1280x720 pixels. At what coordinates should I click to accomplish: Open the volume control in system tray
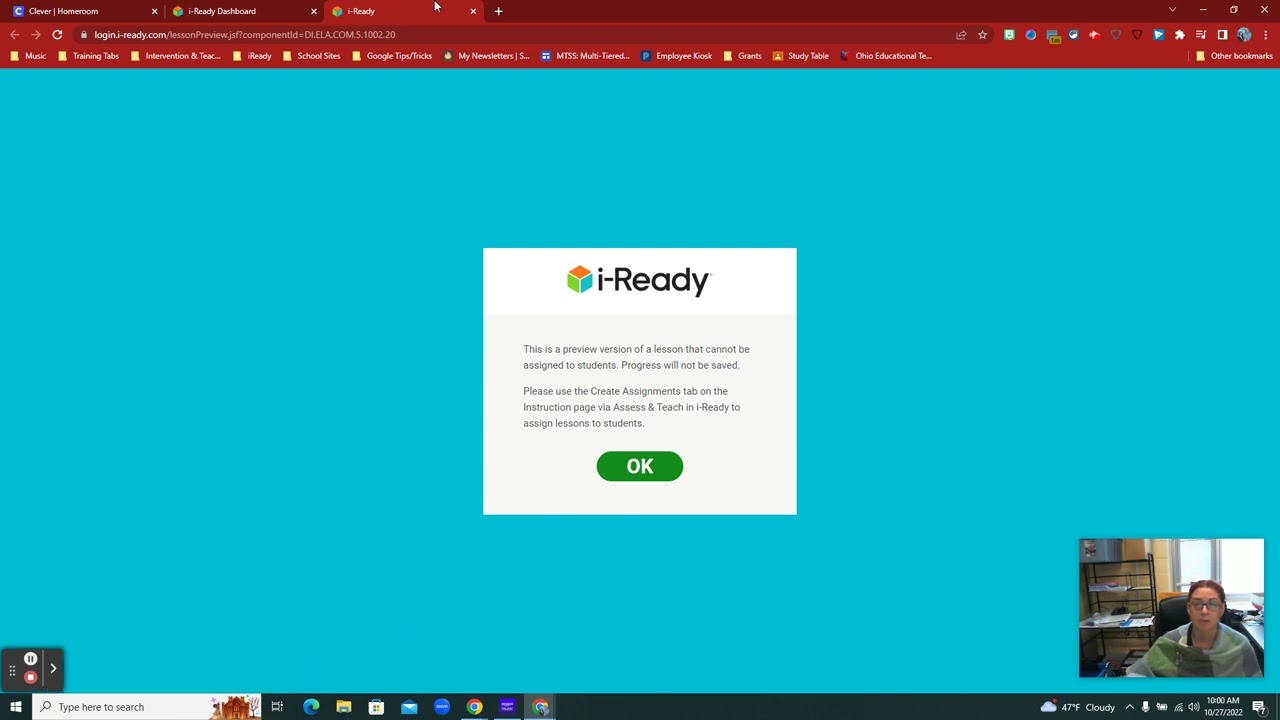1194,707
